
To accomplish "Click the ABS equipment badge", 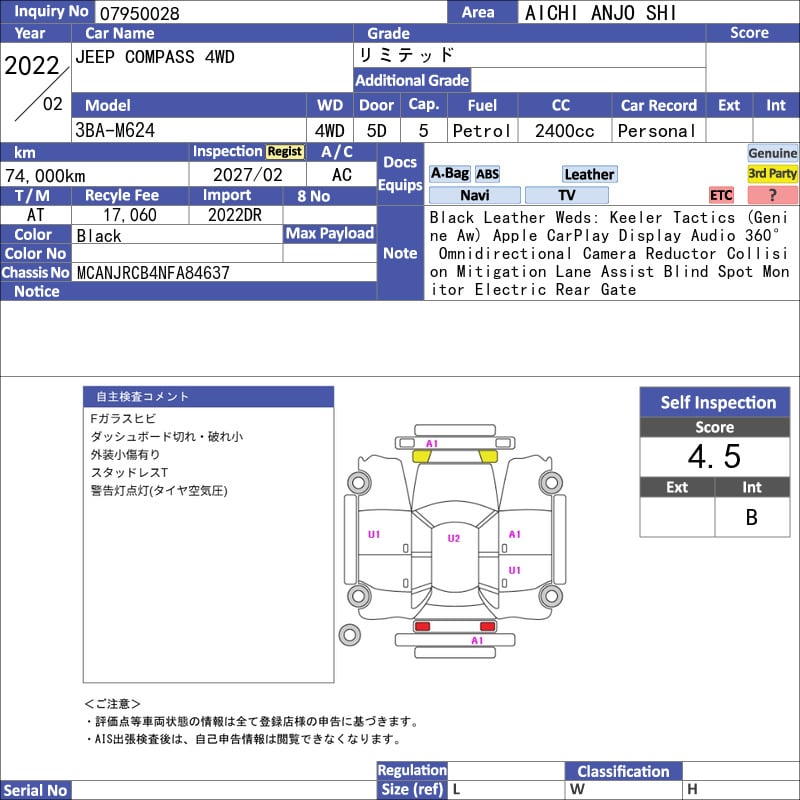I will (x=487, y=174).
